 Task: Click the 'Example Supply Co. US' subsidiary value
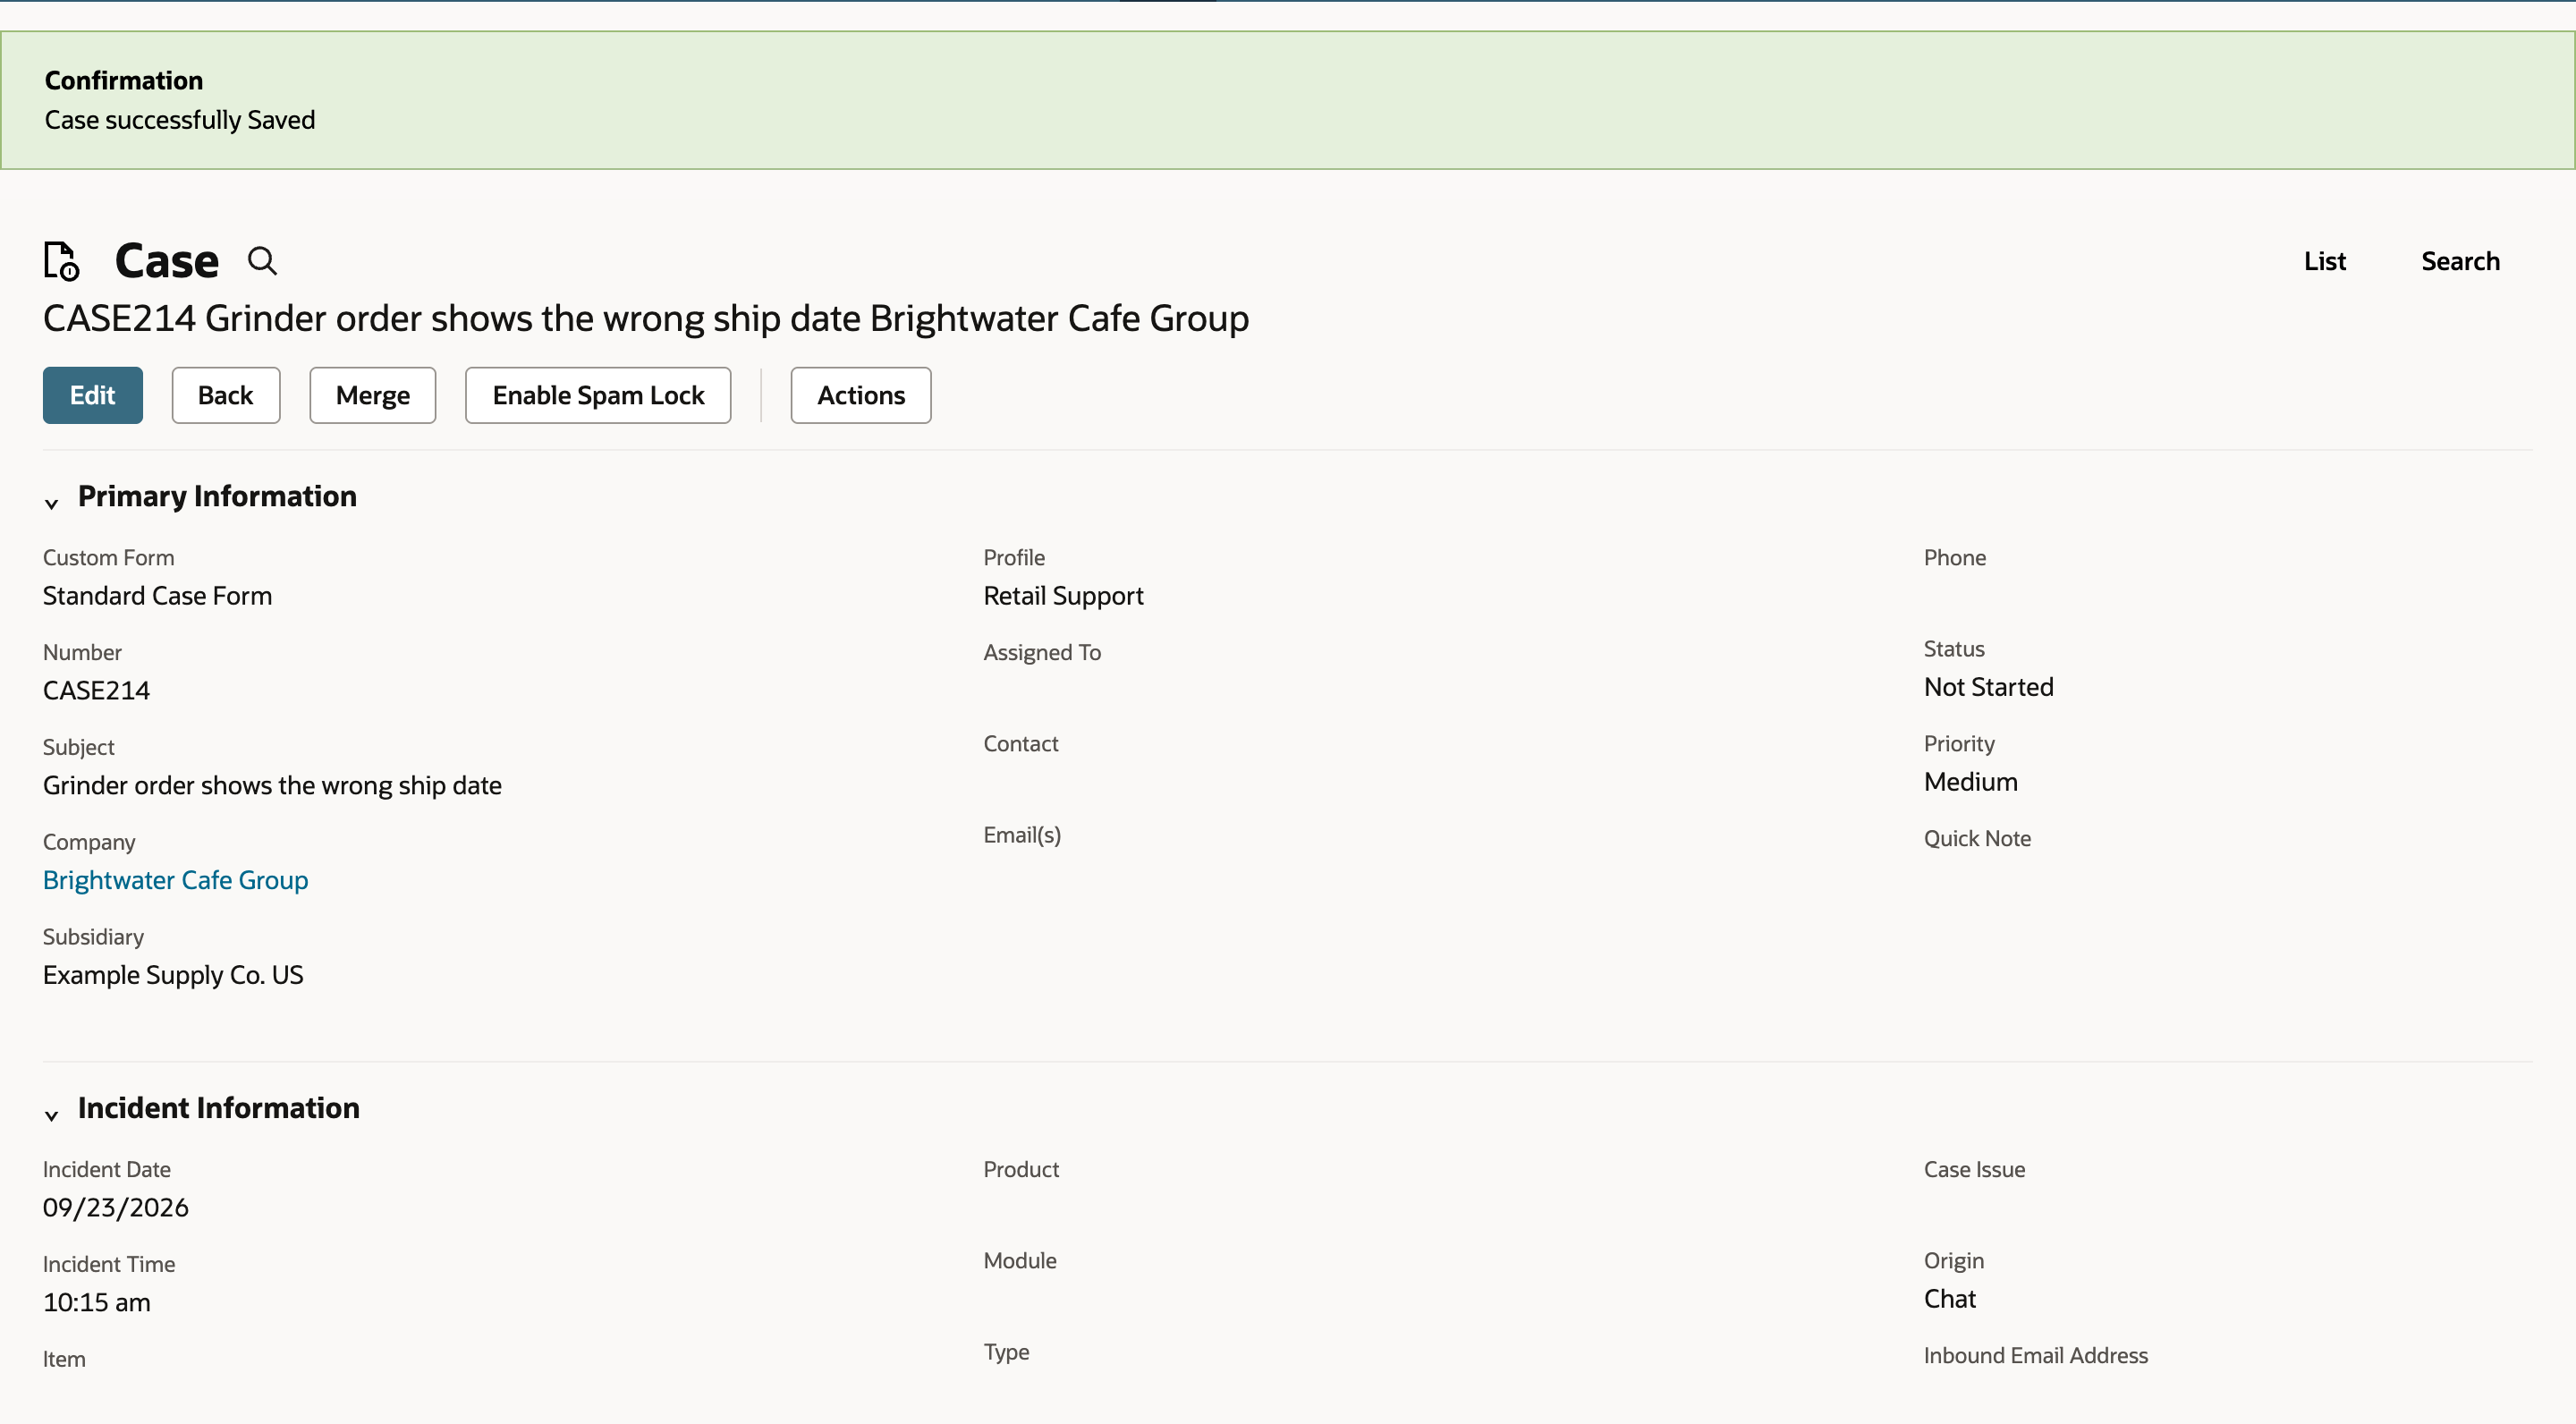(173, 975)
